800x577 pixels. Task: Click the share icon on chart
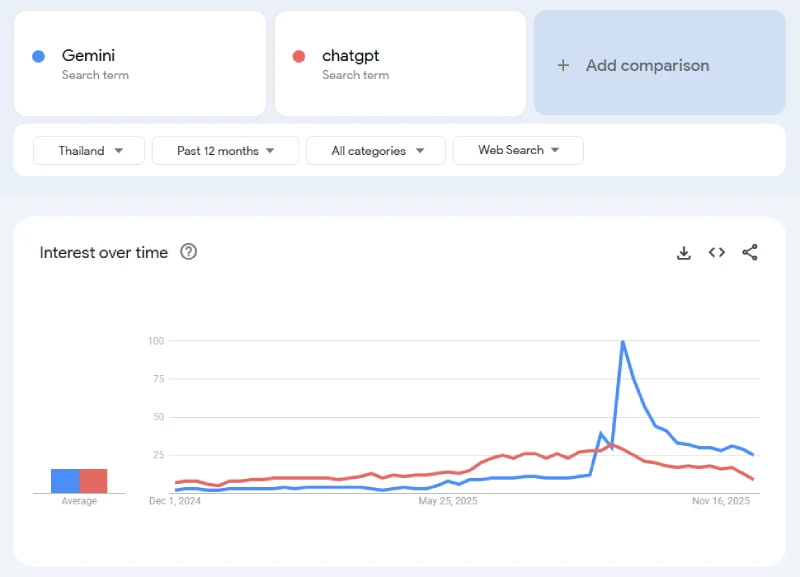pyautogui.click(x=750, y=253)
